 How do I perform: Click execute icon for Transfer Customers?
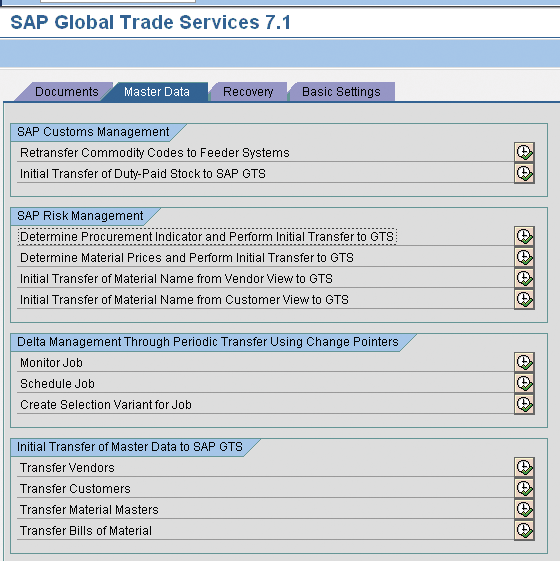(x=524, y=488)
